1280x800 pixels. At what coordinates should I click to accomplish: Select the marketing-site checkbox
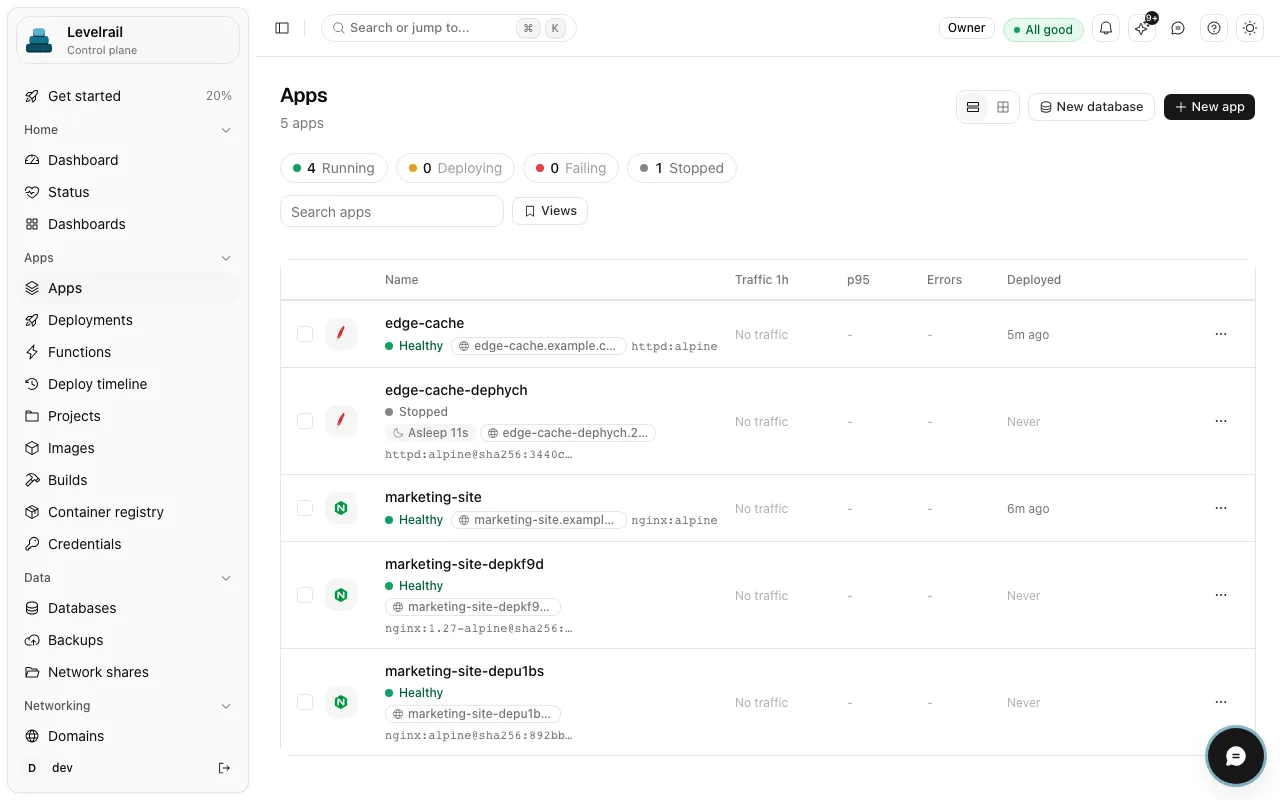click(305, 508)
